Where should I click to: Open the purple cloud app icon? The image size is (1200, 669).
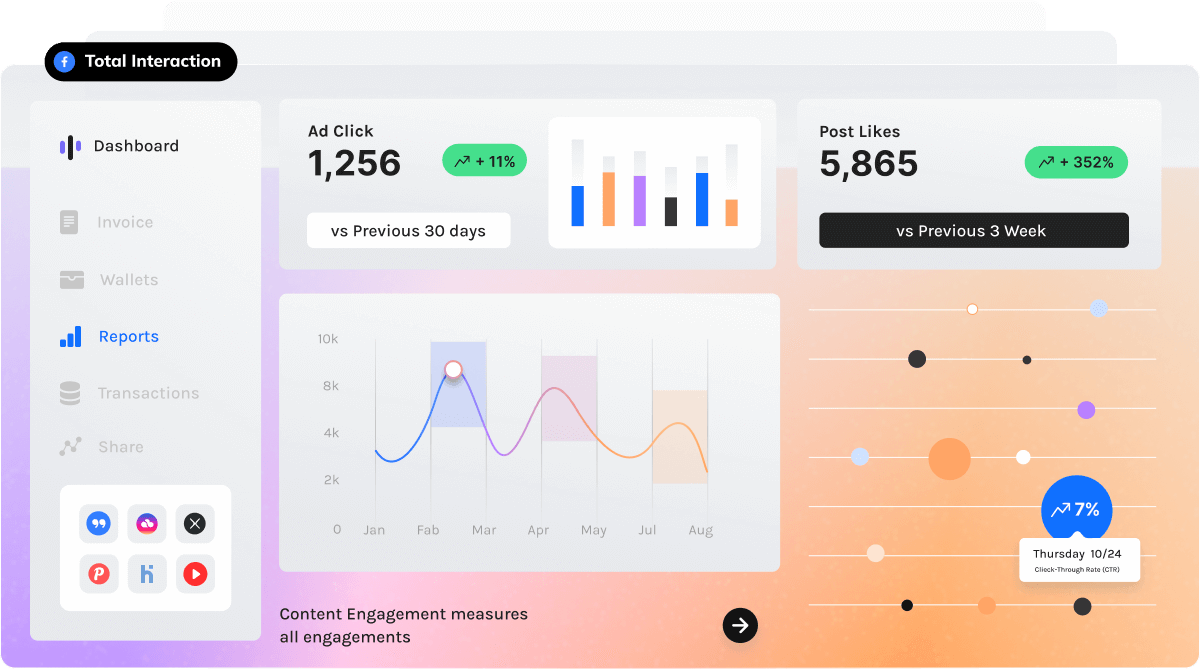pyautogui.click(x=146, y=522)
